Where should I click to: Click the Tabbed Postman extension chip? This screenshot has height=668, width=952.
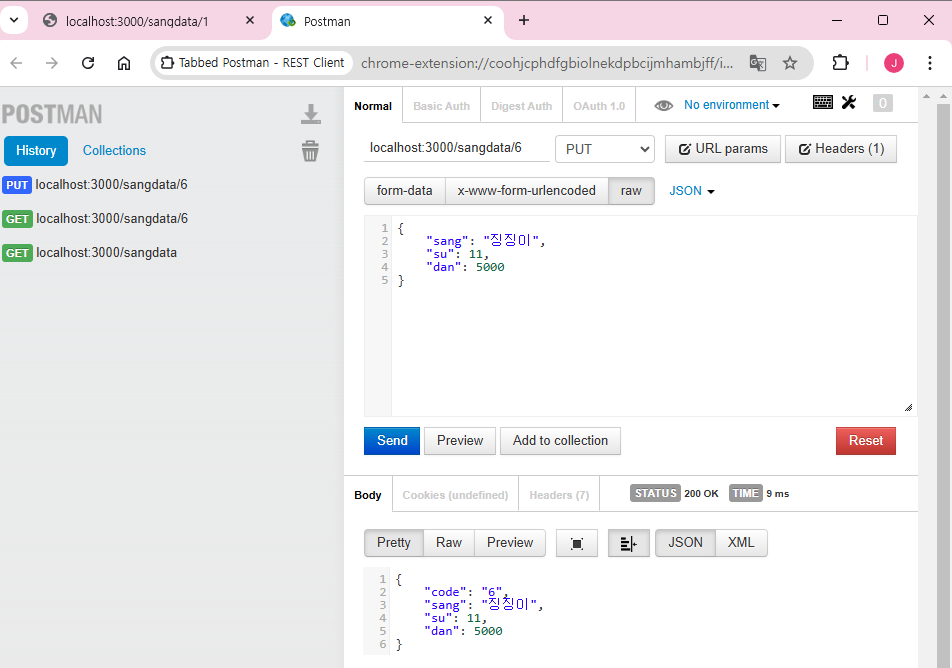(253, 63)
